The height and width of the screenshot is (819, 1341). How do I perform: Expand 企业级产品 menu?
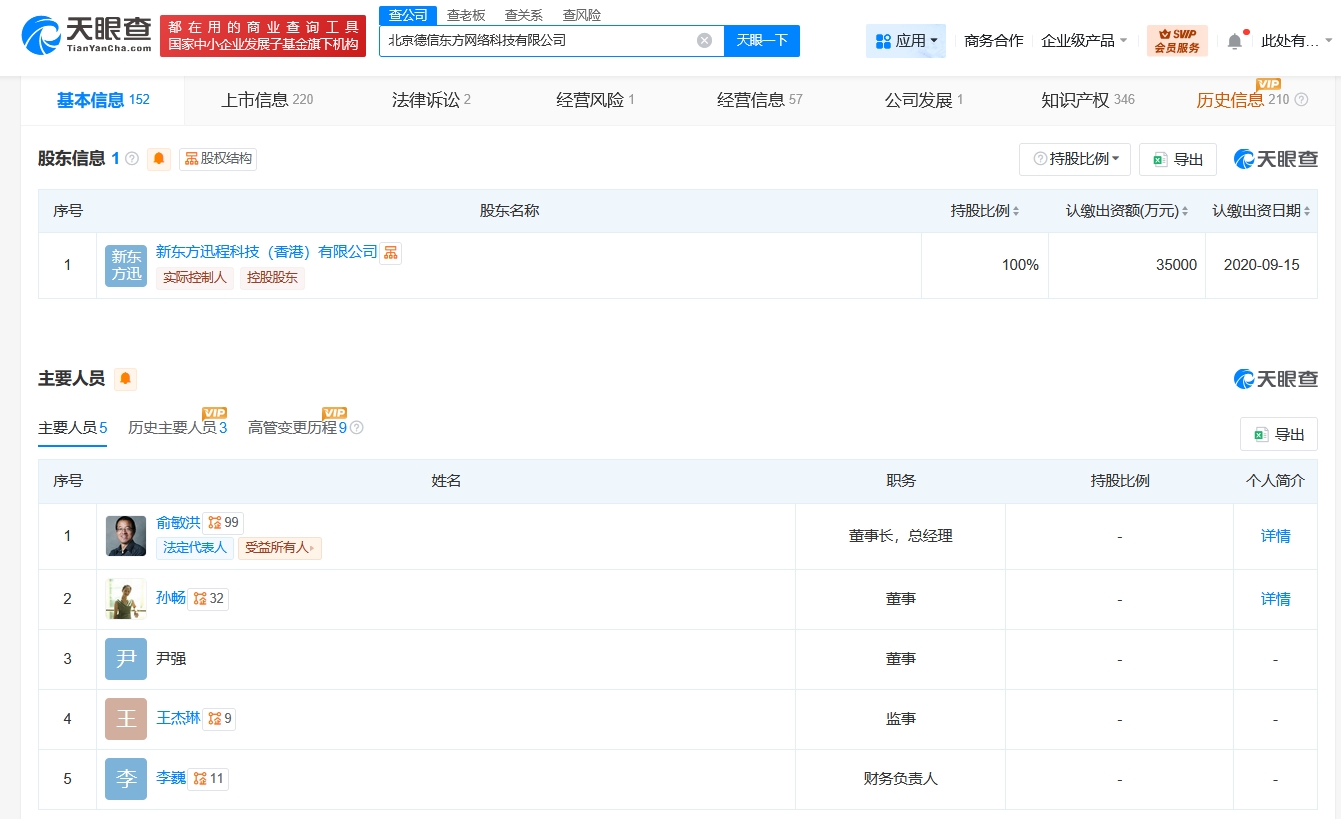click(1084, 41)
